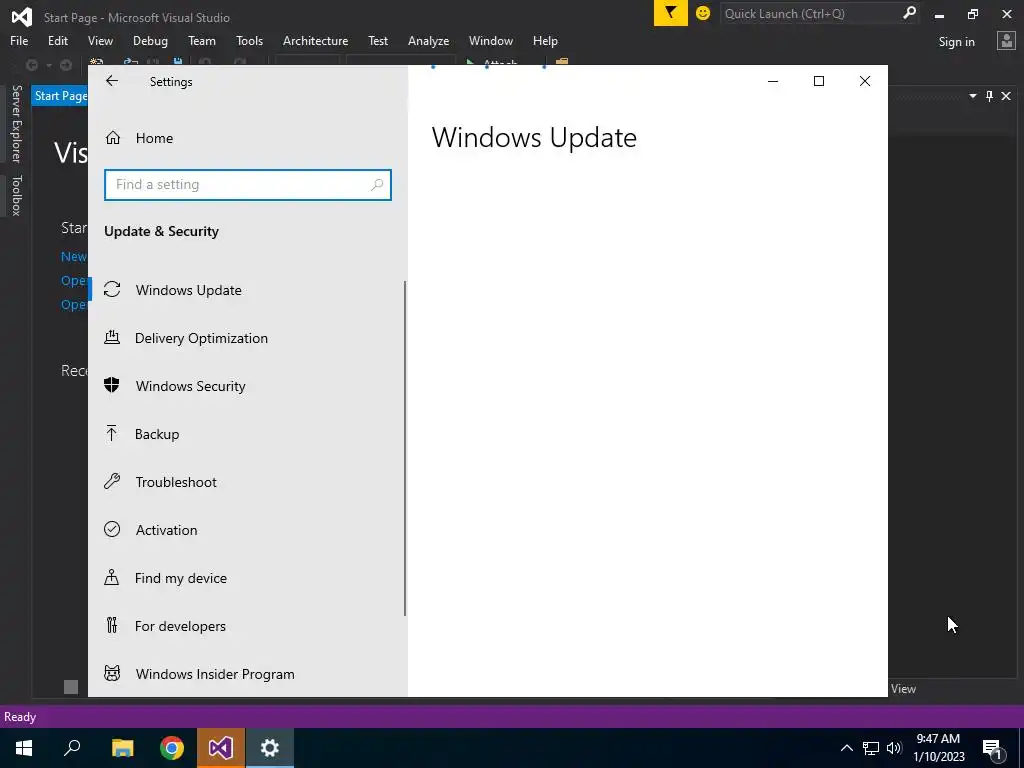
Task: Focus the Find a setting search field
Action: pyautogui.click(x=248, y=185)
